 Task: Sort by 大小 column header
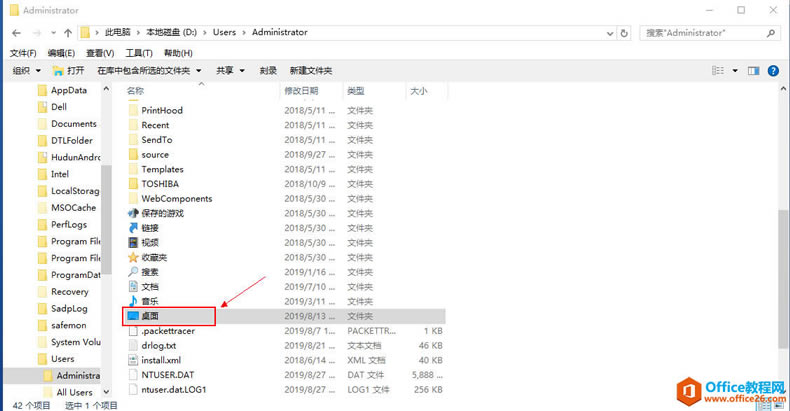click(x=419, y=91)
